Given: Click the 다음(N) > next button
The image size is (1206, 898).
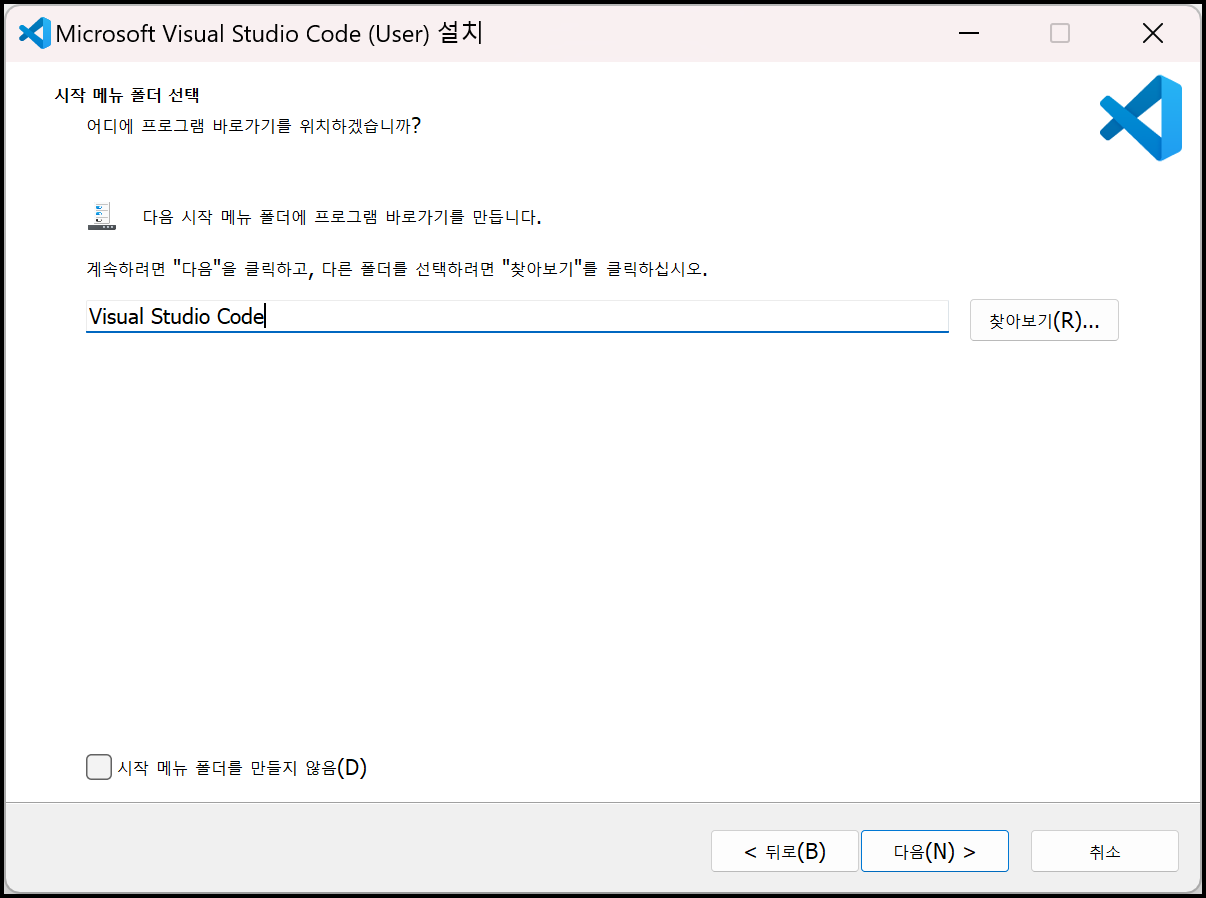Looking at the screenshot, I should click(934, 851).
